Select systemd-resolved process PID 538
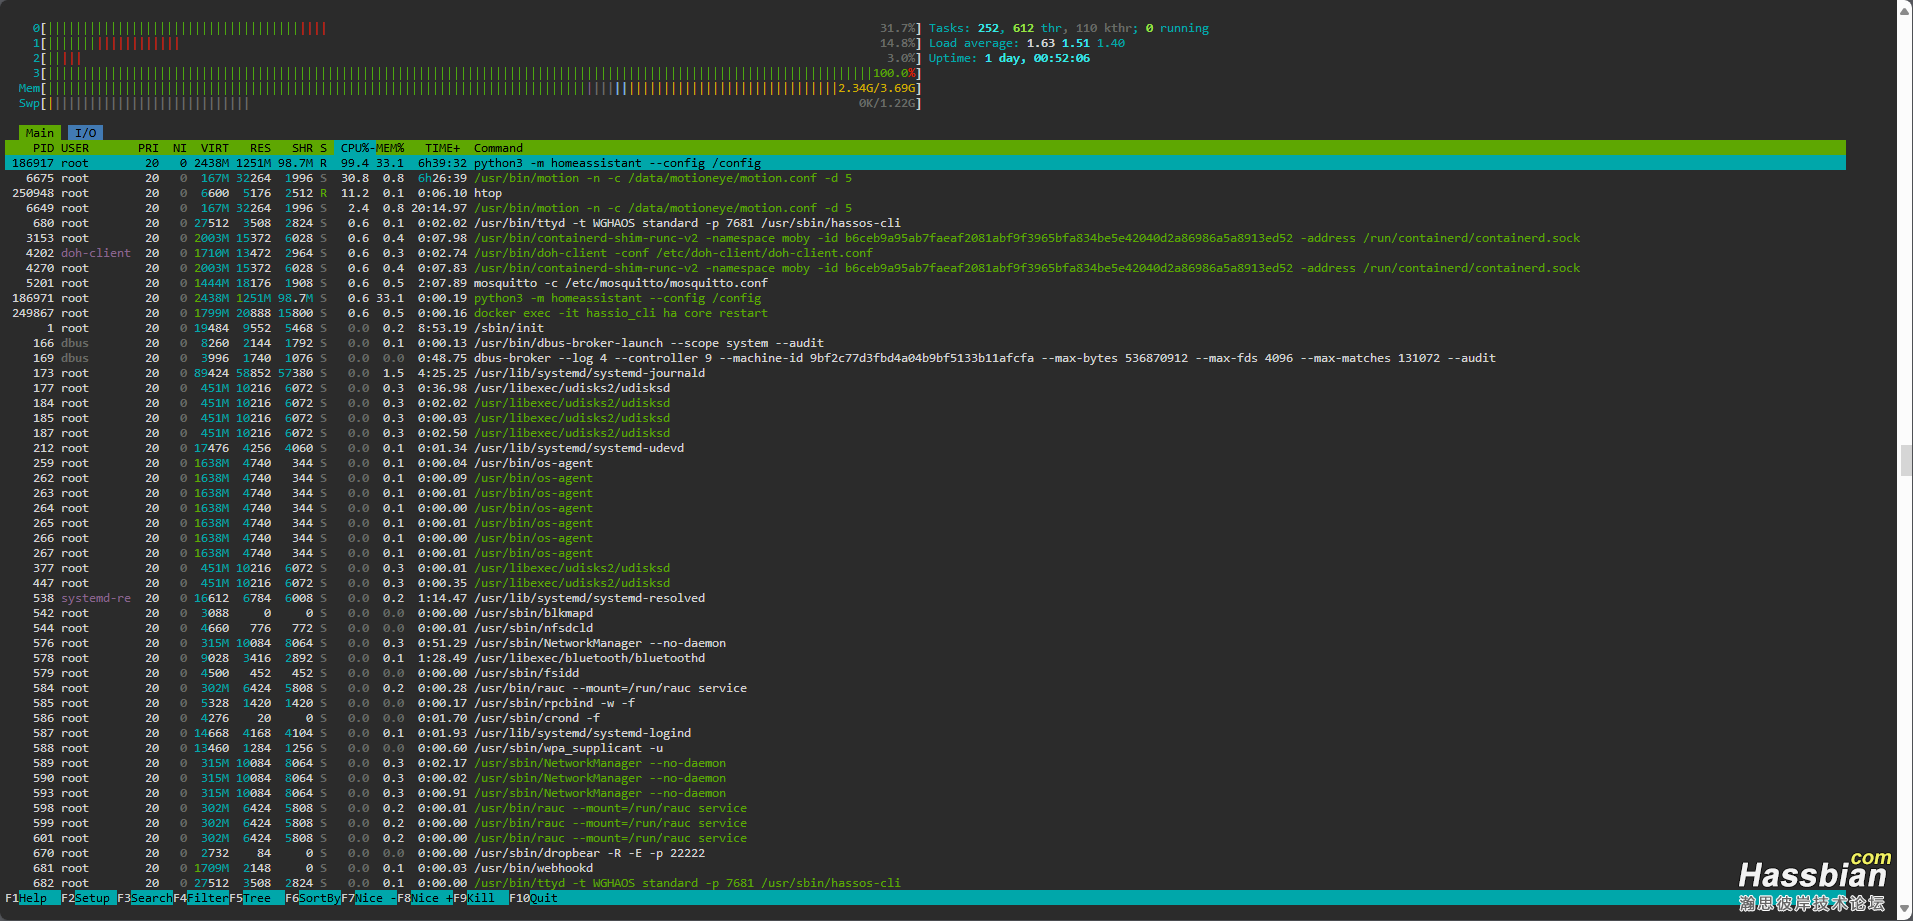The width and height of the screenshot is (1913, 921). [925, 598]
